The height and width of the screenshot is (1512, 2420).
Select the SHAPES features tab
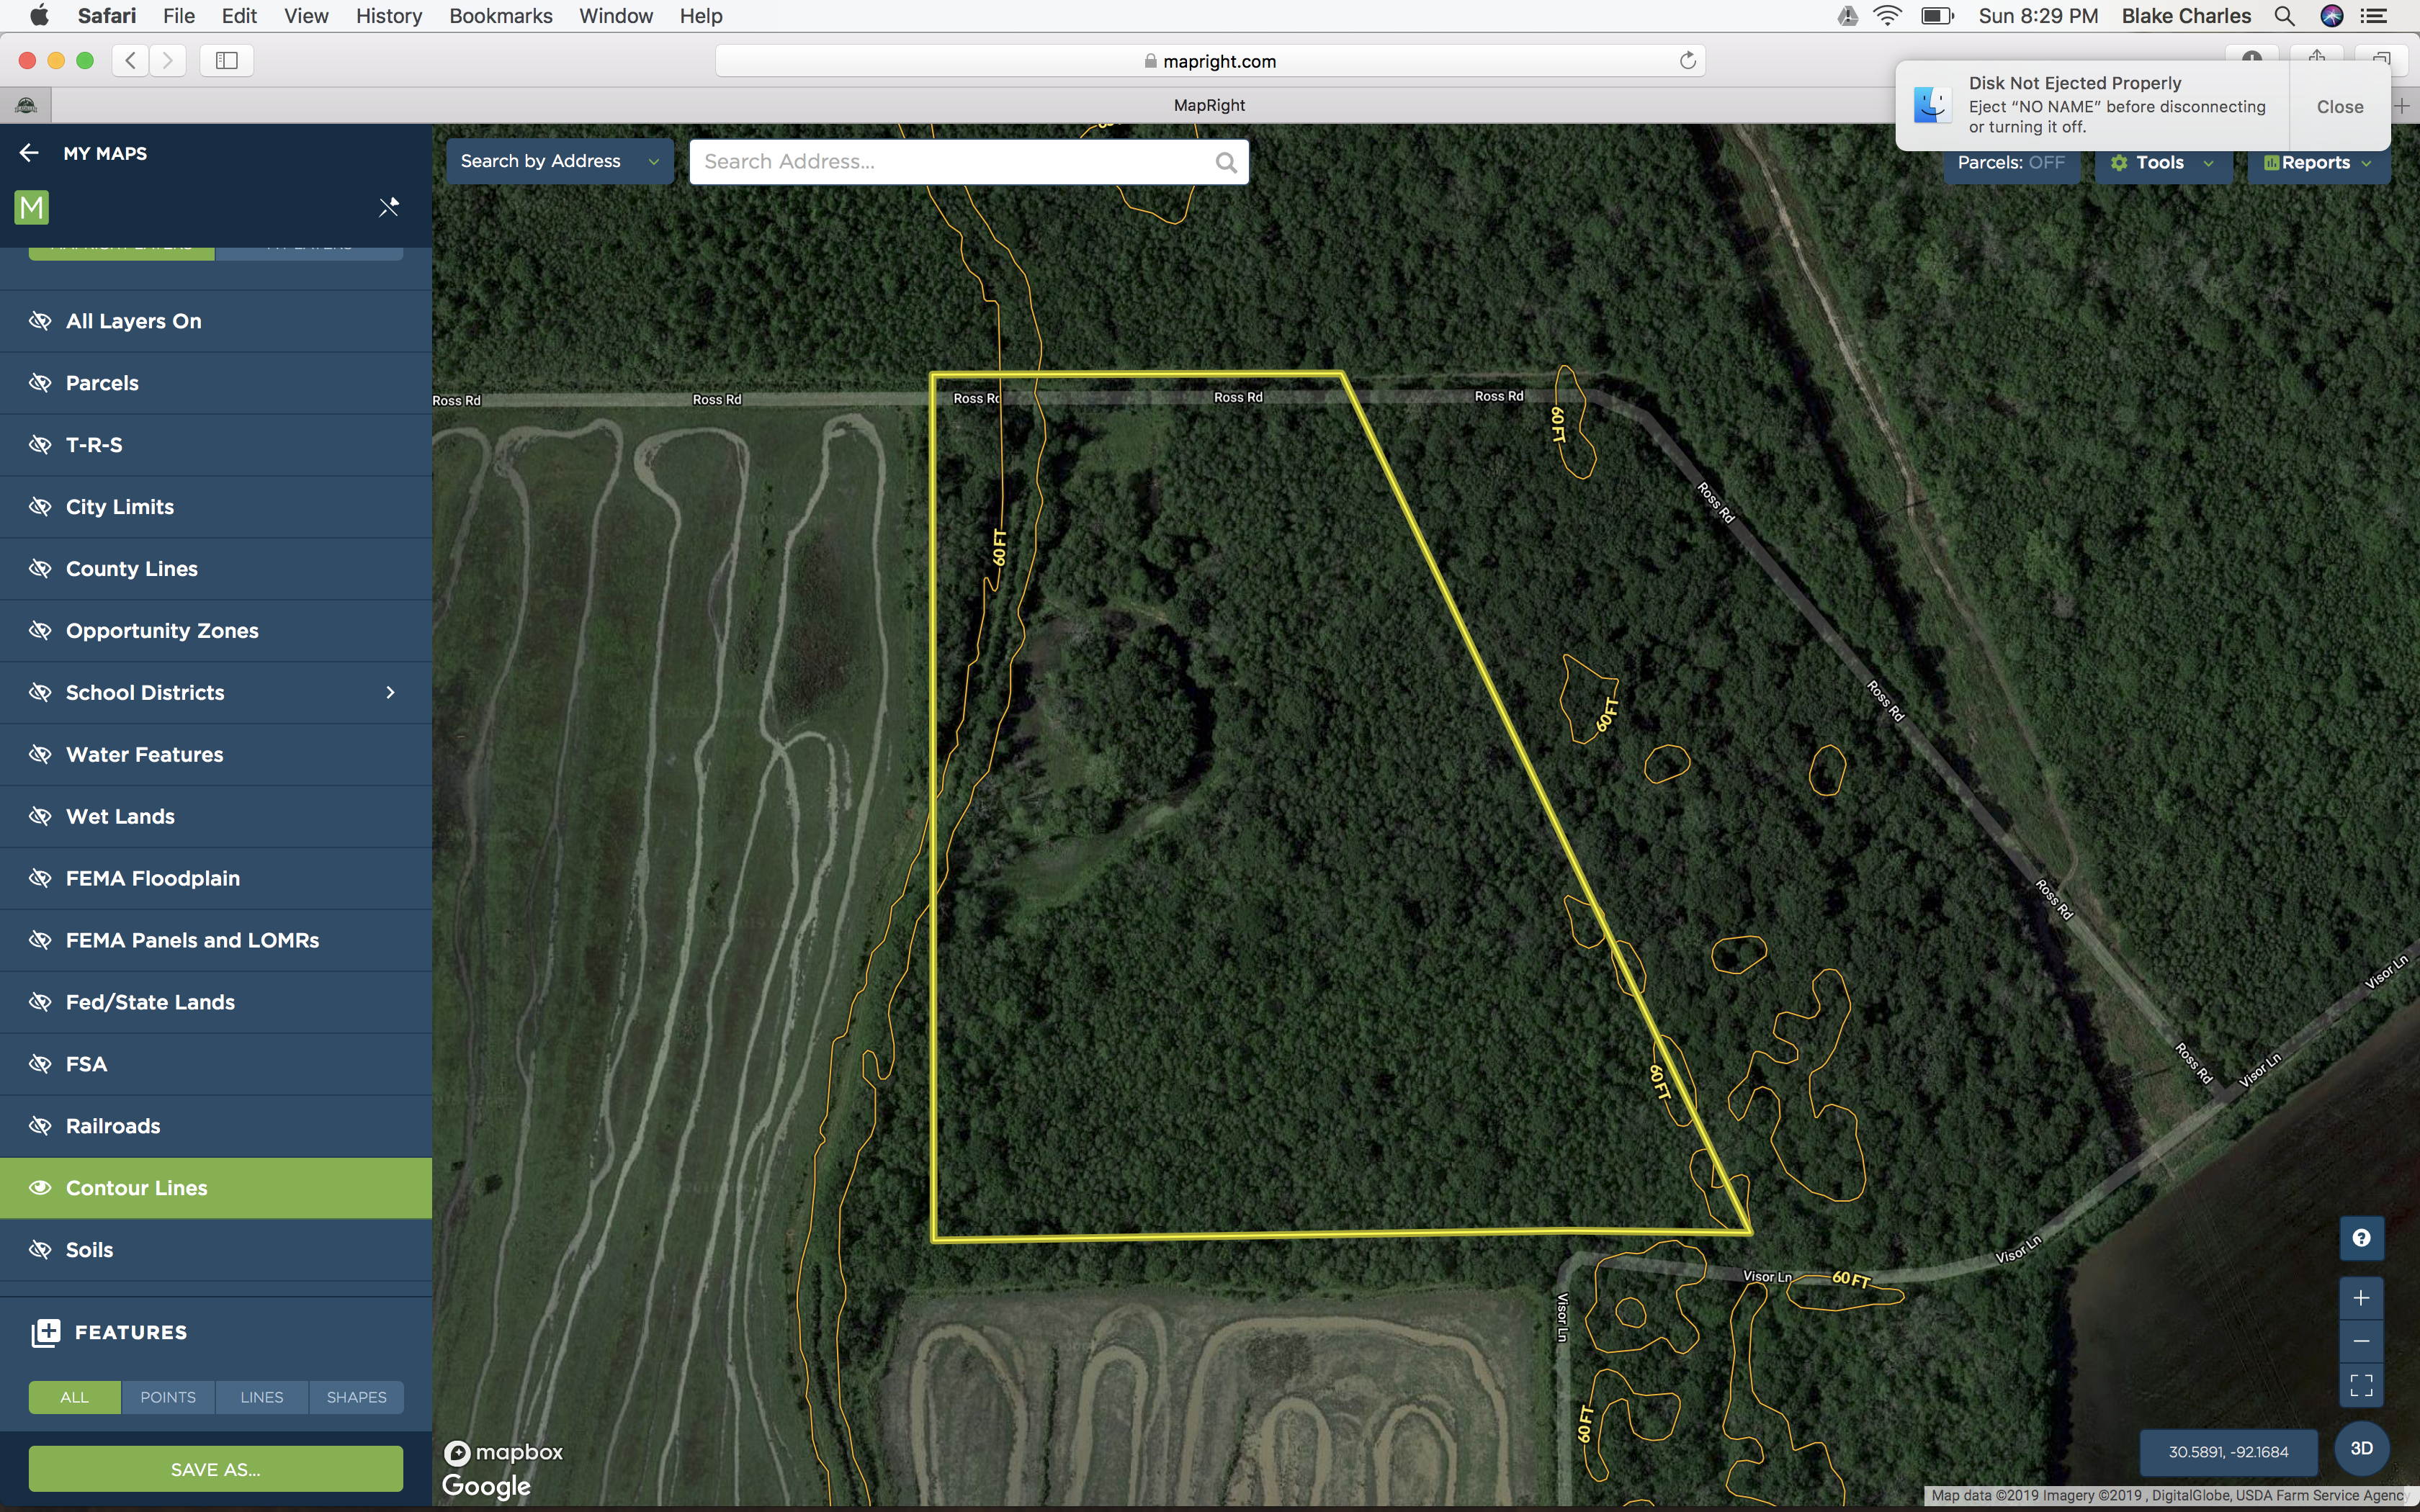click(x=356, y=1397)
